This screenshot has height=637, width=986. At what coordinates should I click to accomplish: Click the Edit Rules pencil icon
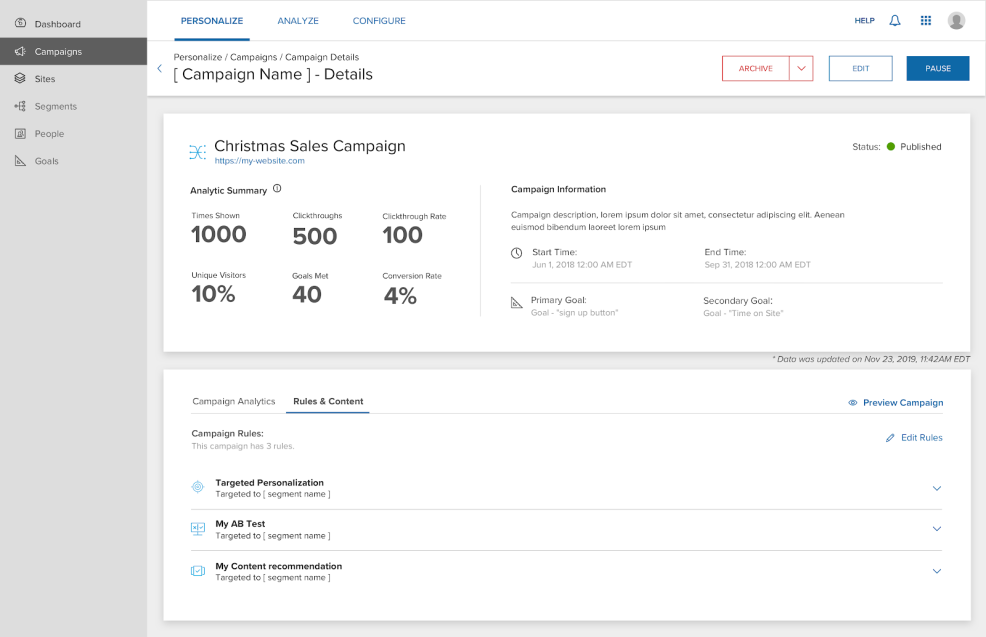click(890, 438)
